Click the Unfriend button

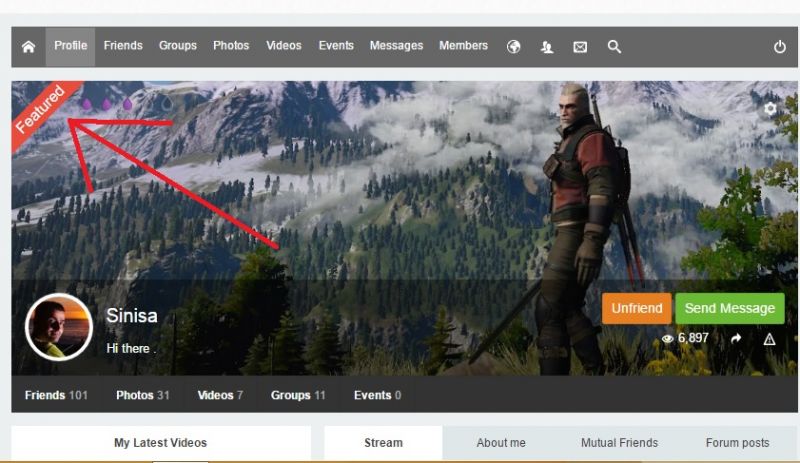pos(637,308)
